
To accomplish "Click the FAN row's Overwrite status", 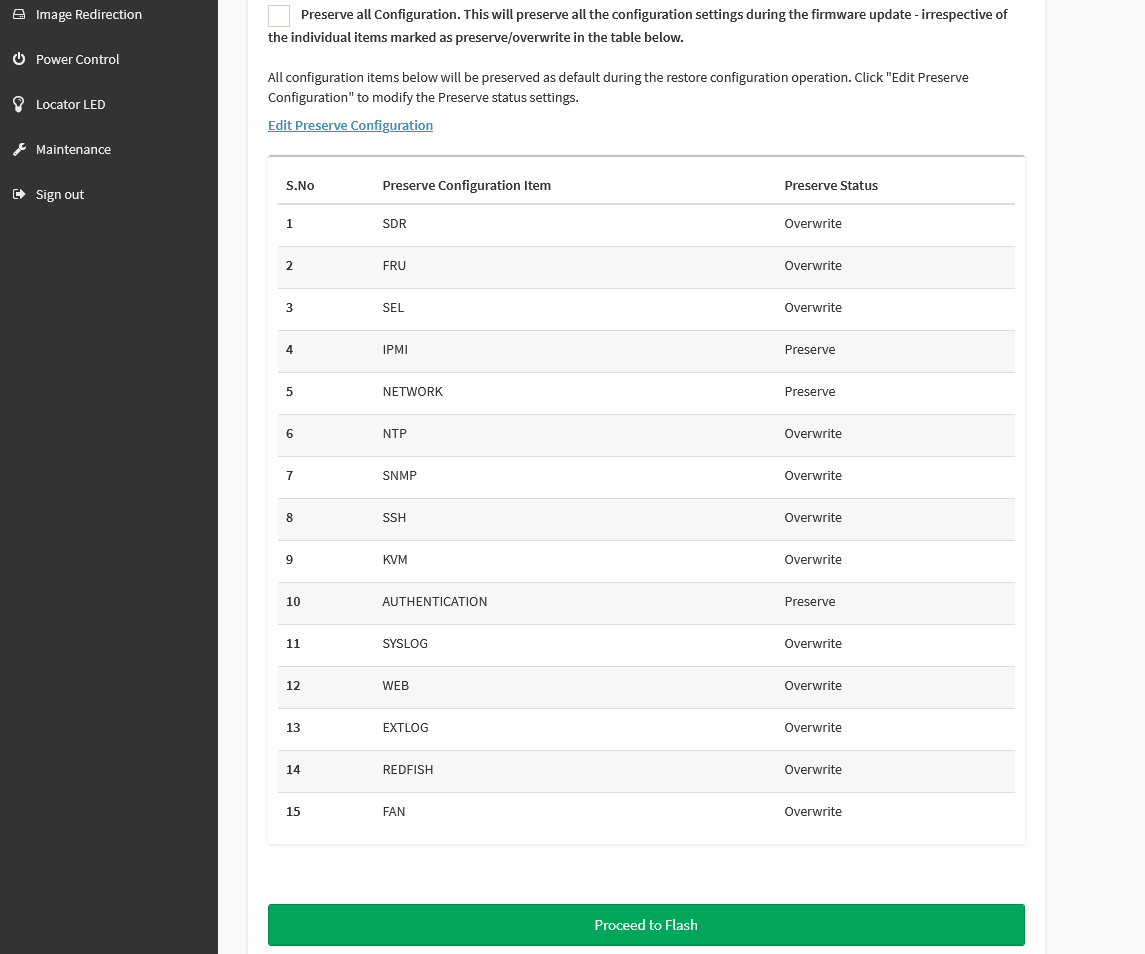I will click(812, 812).
